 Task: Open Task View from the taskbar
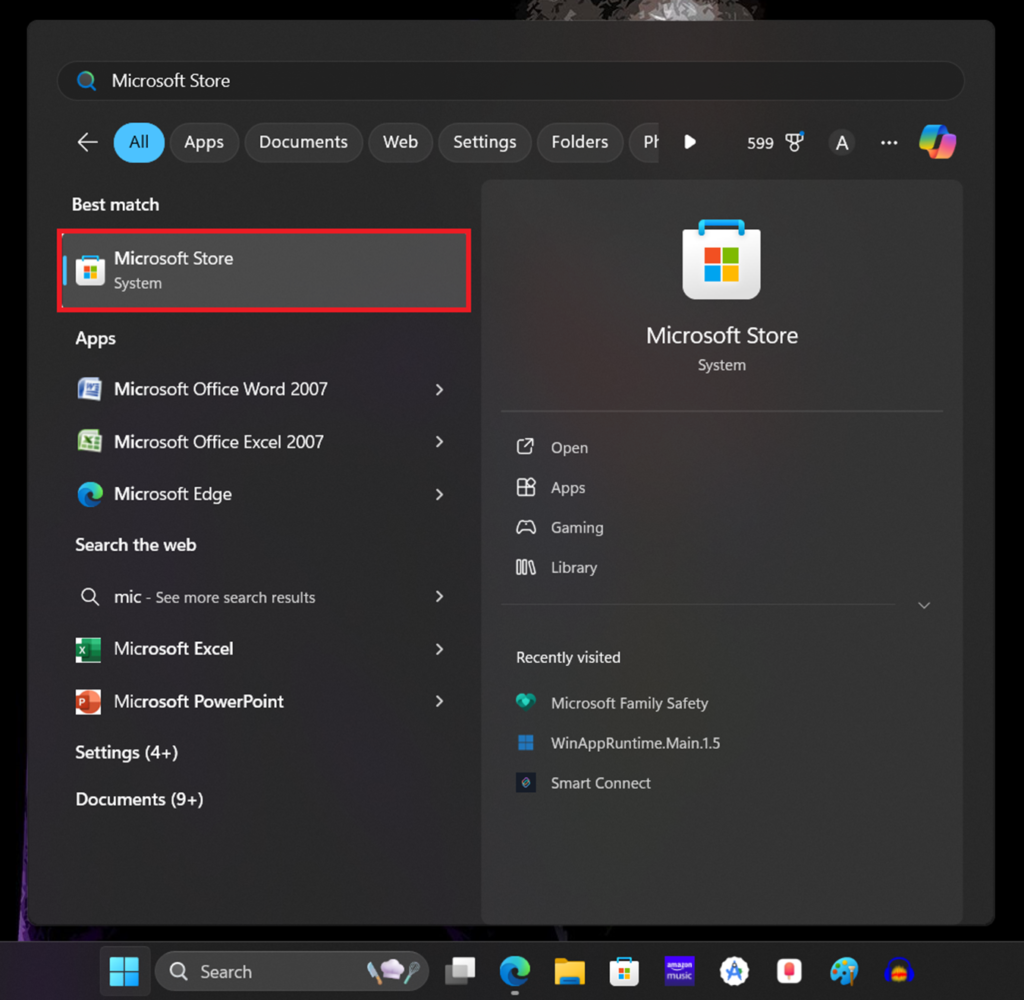(x=460, y=971)
